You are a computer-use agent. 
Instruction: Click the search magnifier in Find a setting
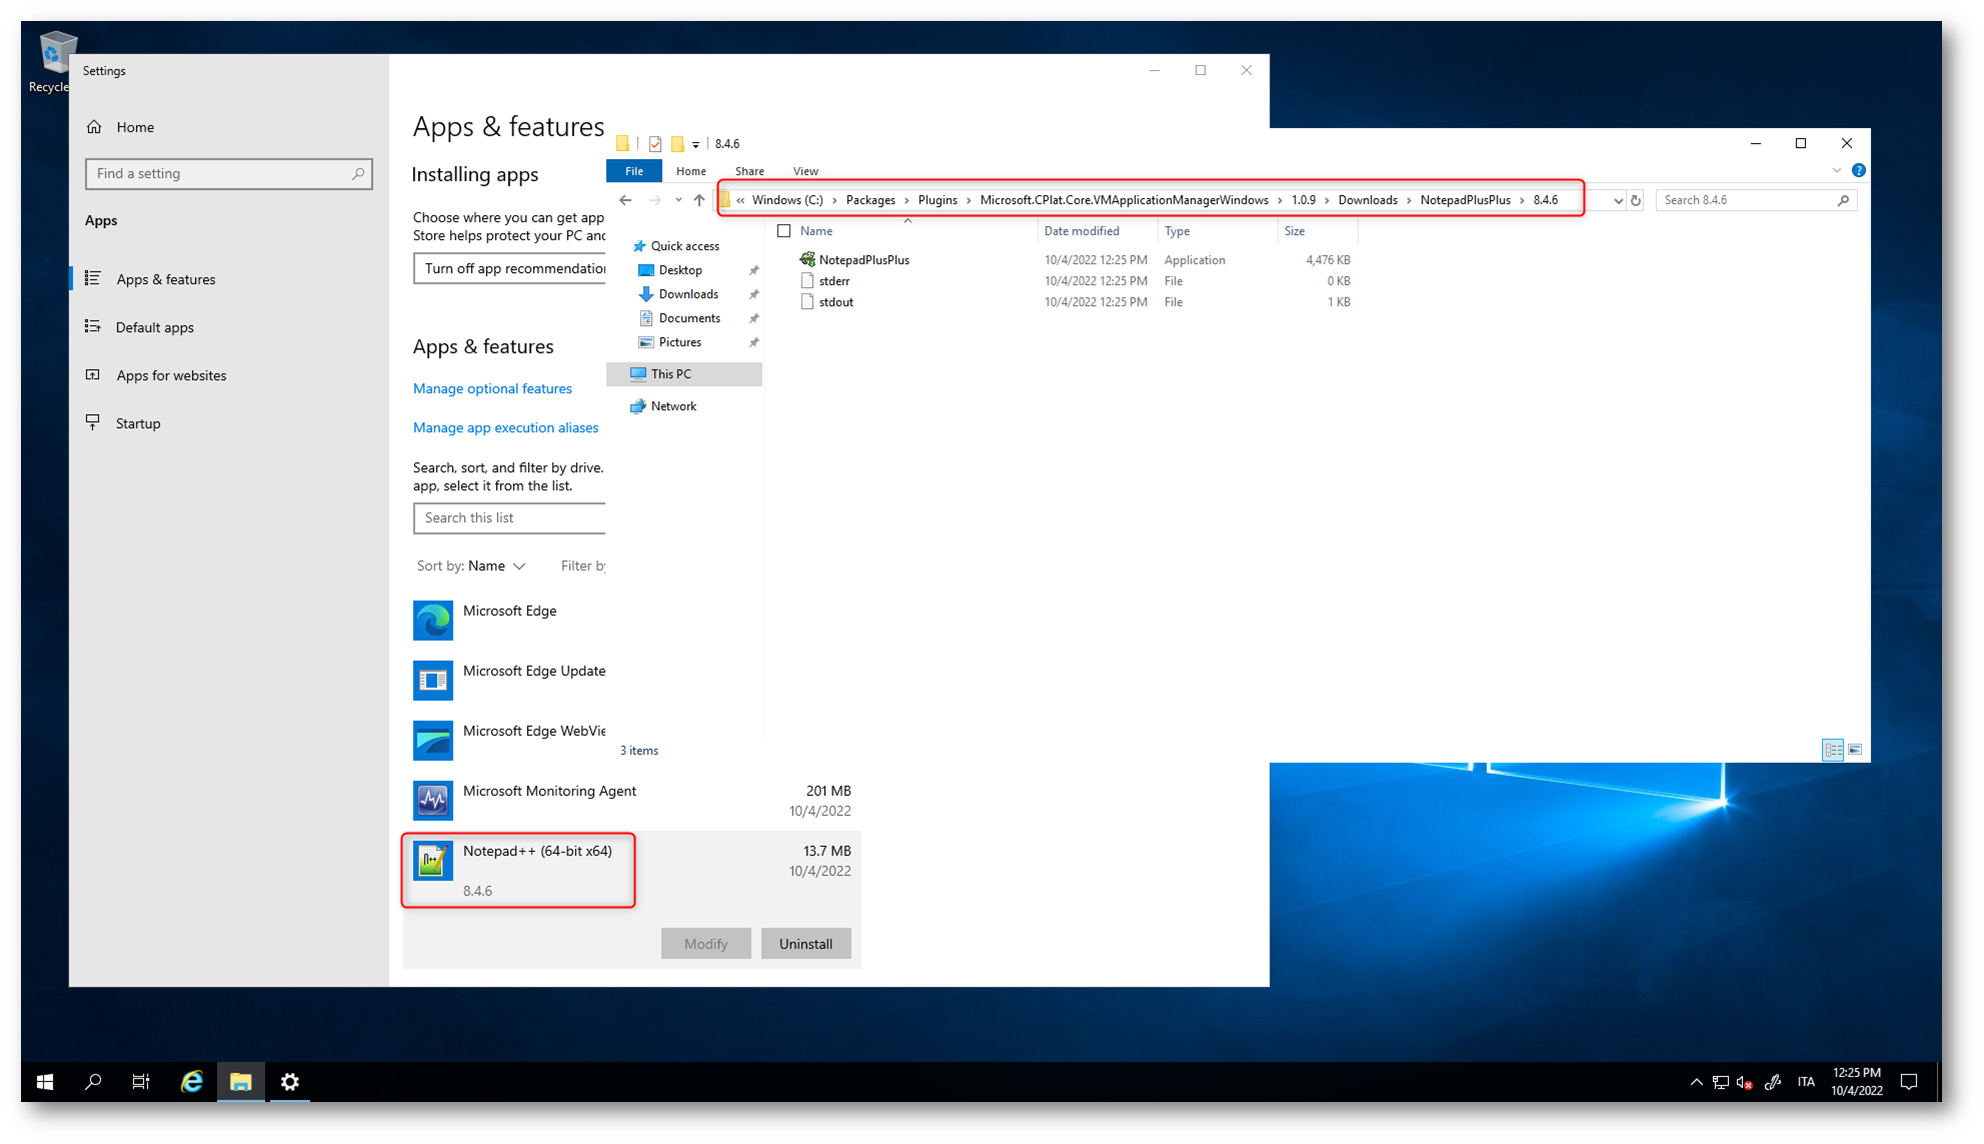tap(357, 174)
